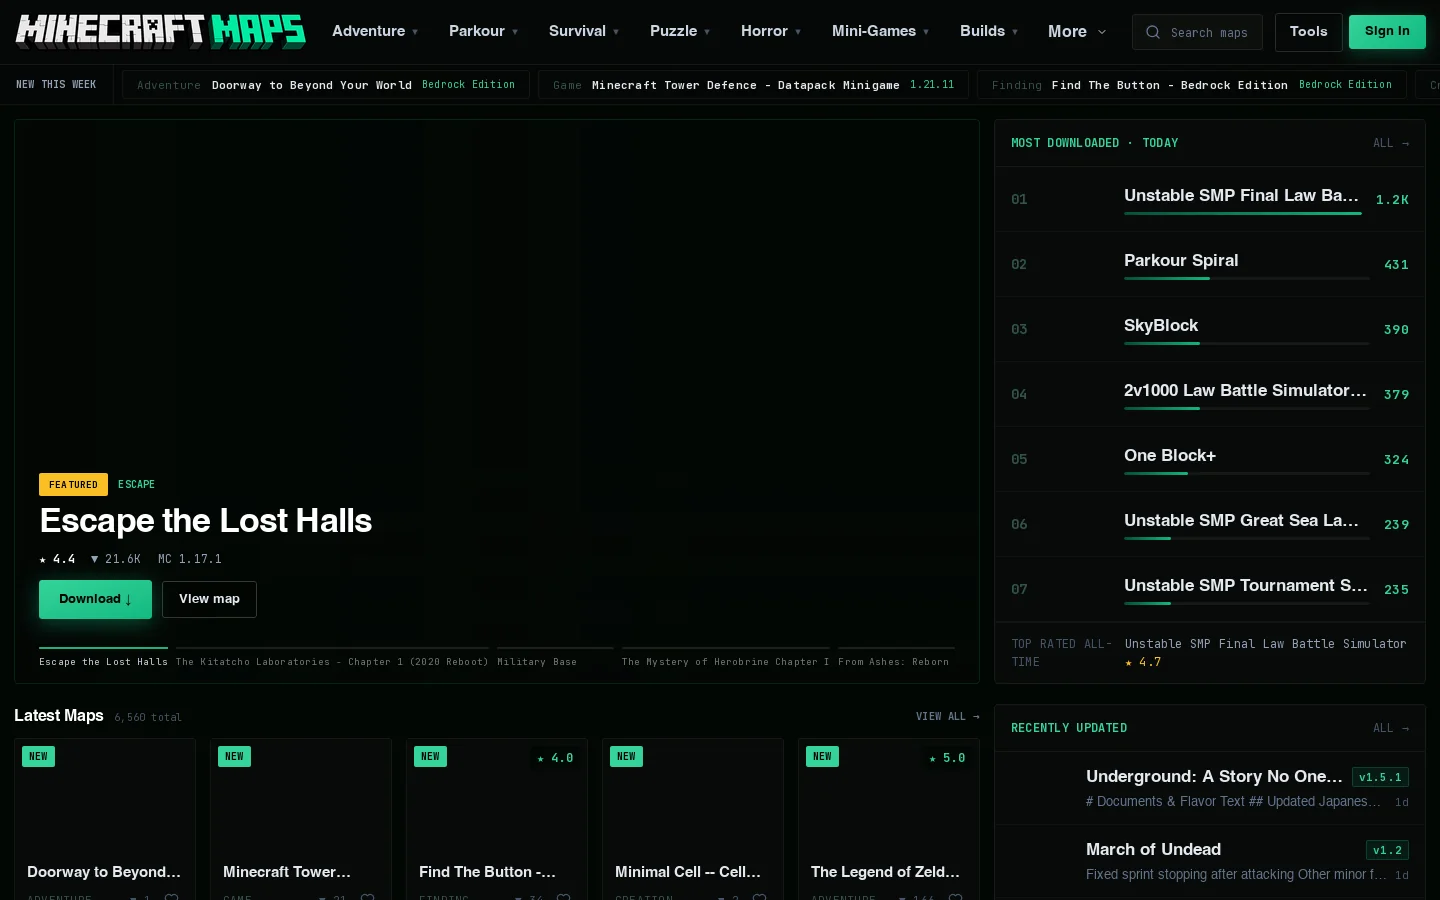Click the 'MC 1.17.1' version text

click(190, 559)
